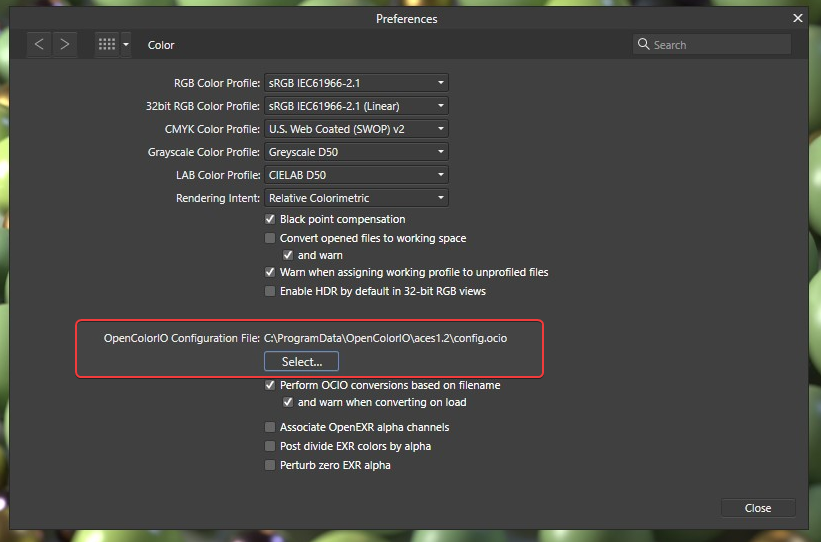This screenshot has width=821, height=542.
Task: Open LAB Color Profile dropdown
Action: tap(356, 175)
